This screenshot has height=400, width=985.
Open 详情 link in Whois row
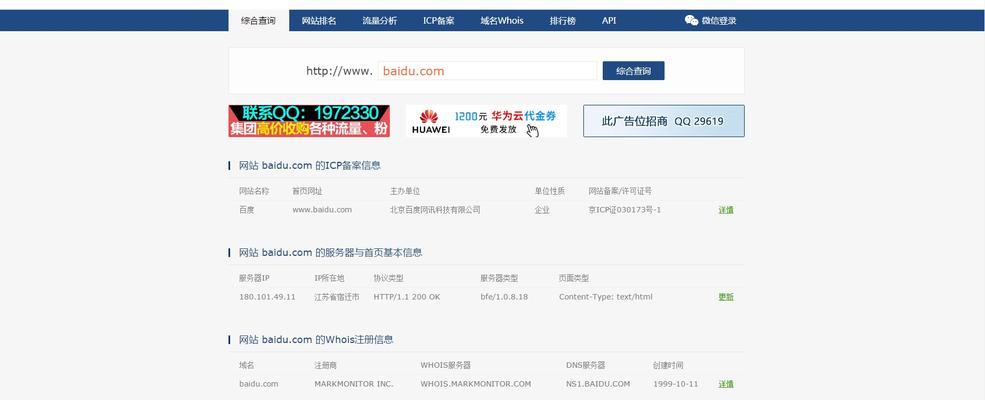coord(726,384)
